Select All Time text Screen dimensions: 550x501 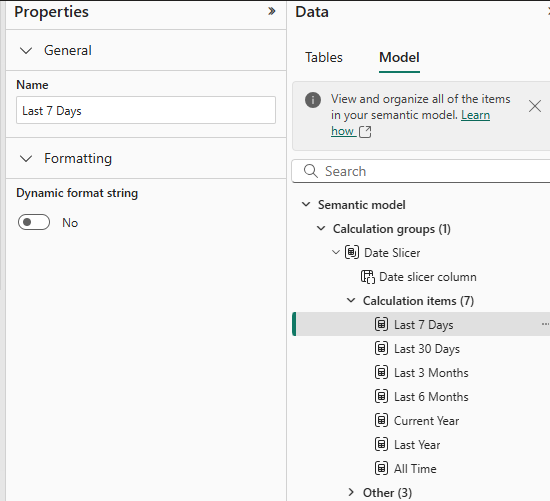[x=415, y=469]
